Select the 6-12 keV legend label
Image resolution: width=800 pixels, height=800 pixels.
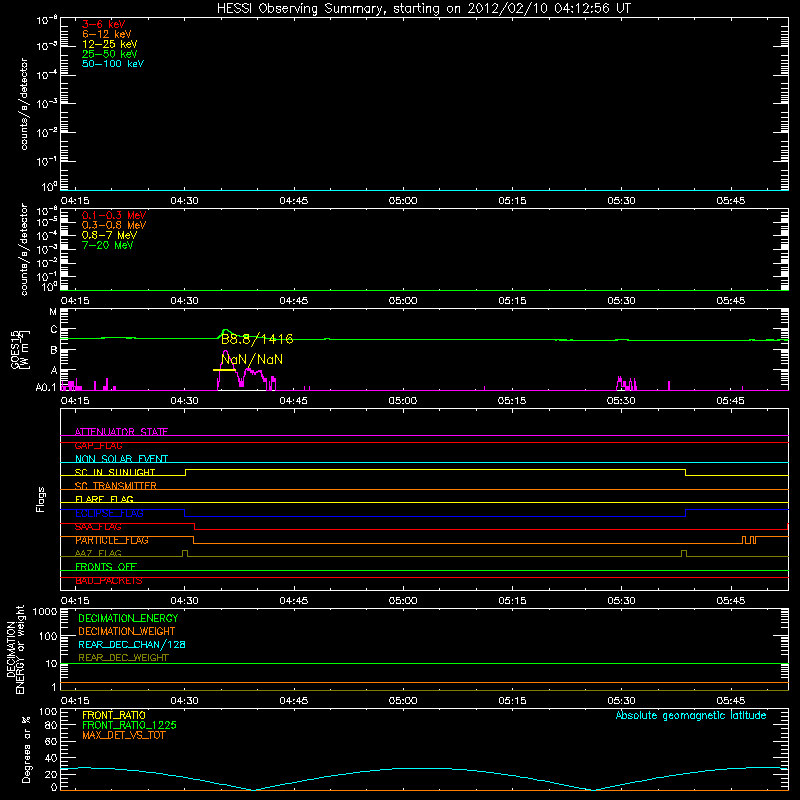107,34
